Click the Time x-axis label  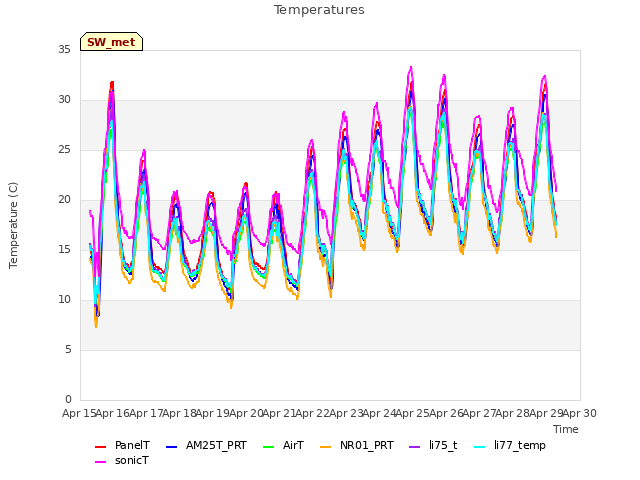(566, 429)
